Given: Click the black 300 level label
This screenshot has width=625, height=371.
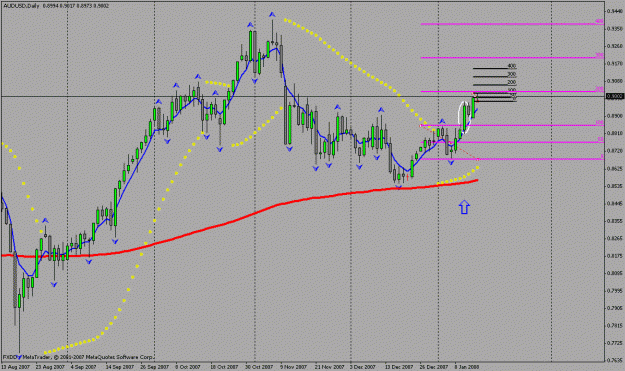Looking at the screenshot, I should tap(512, 74).
